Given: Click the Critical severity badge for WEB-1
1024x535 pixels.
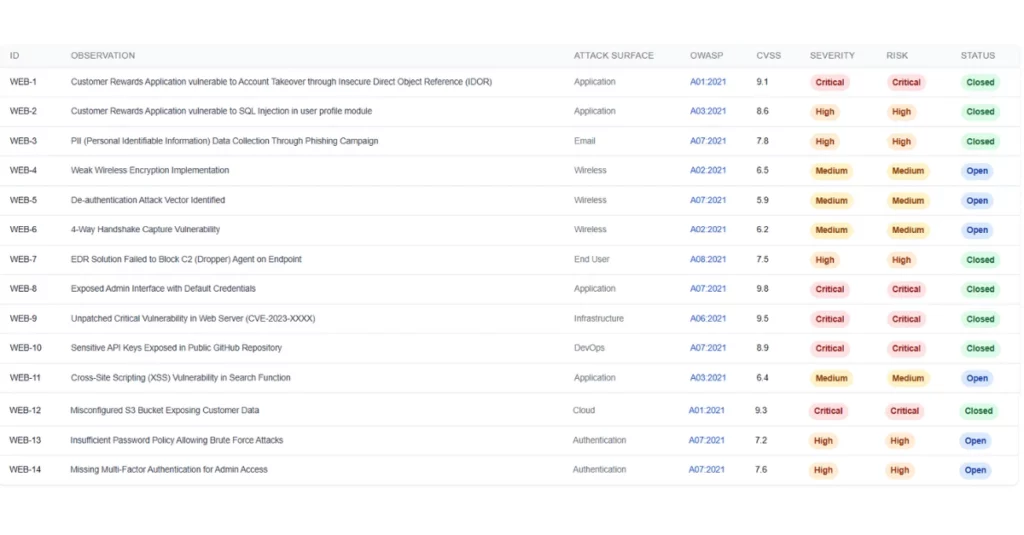Looking at the screenshot, I should point(829,82).
